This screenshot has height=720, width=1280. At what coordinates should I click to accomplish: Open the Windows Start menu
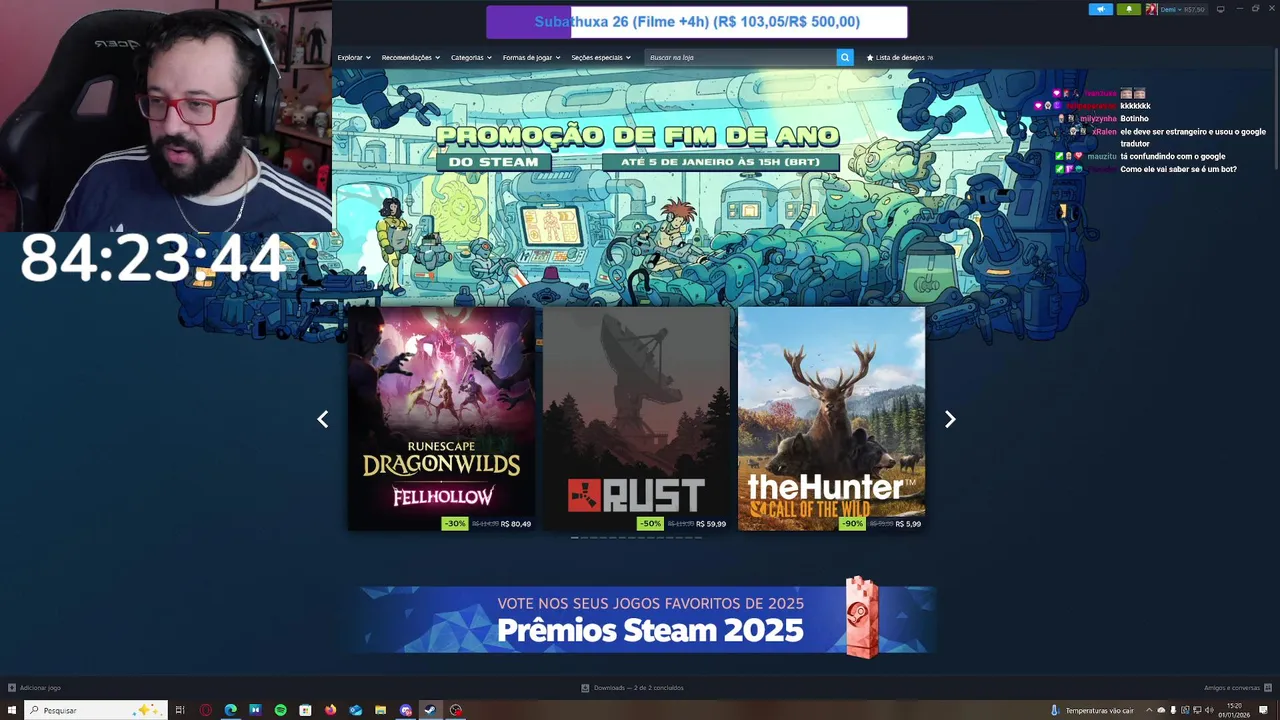point(12,710)
